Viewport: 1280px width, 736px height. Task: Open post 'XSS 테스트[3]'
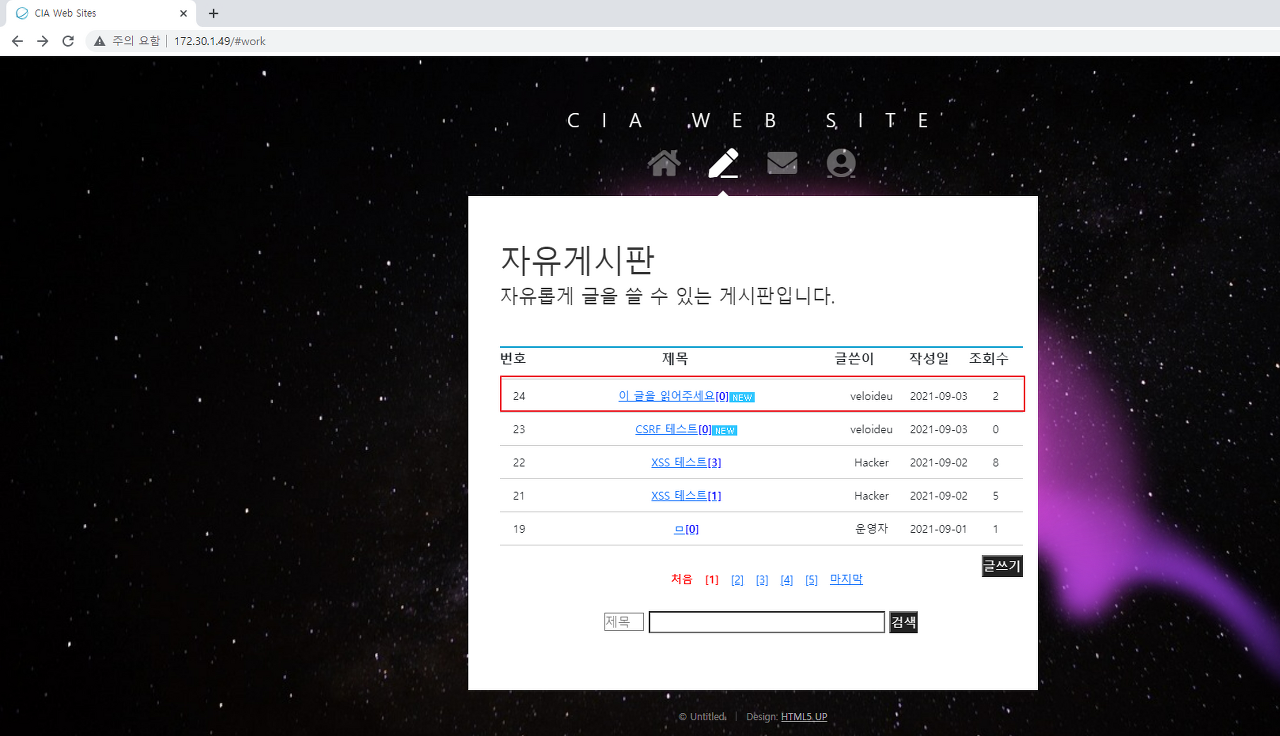click(686, 462)
